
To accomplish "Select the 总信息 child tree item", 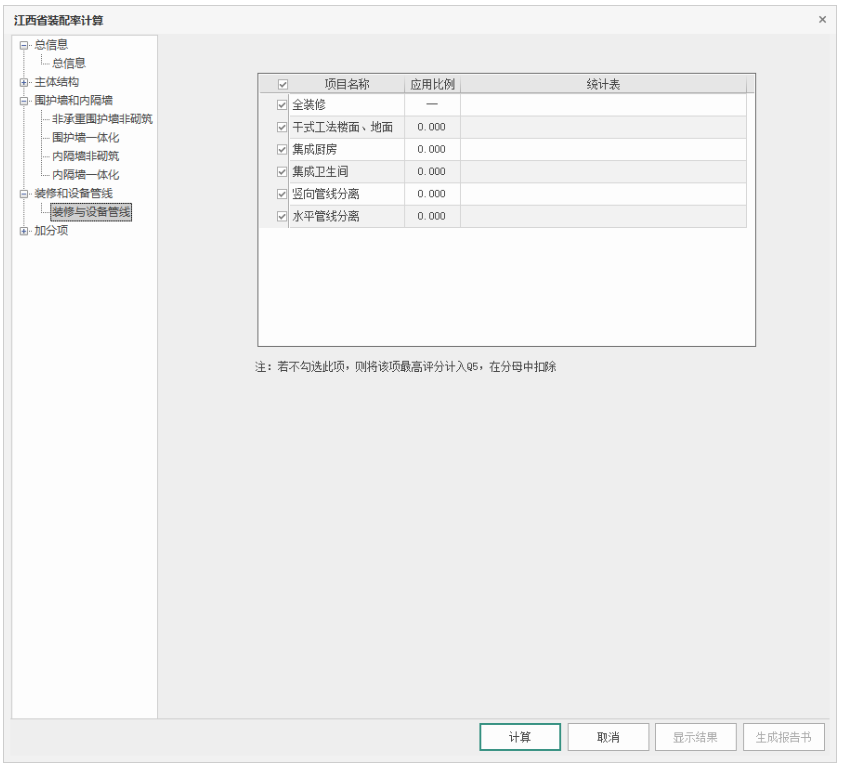I will tap(69, 63).
